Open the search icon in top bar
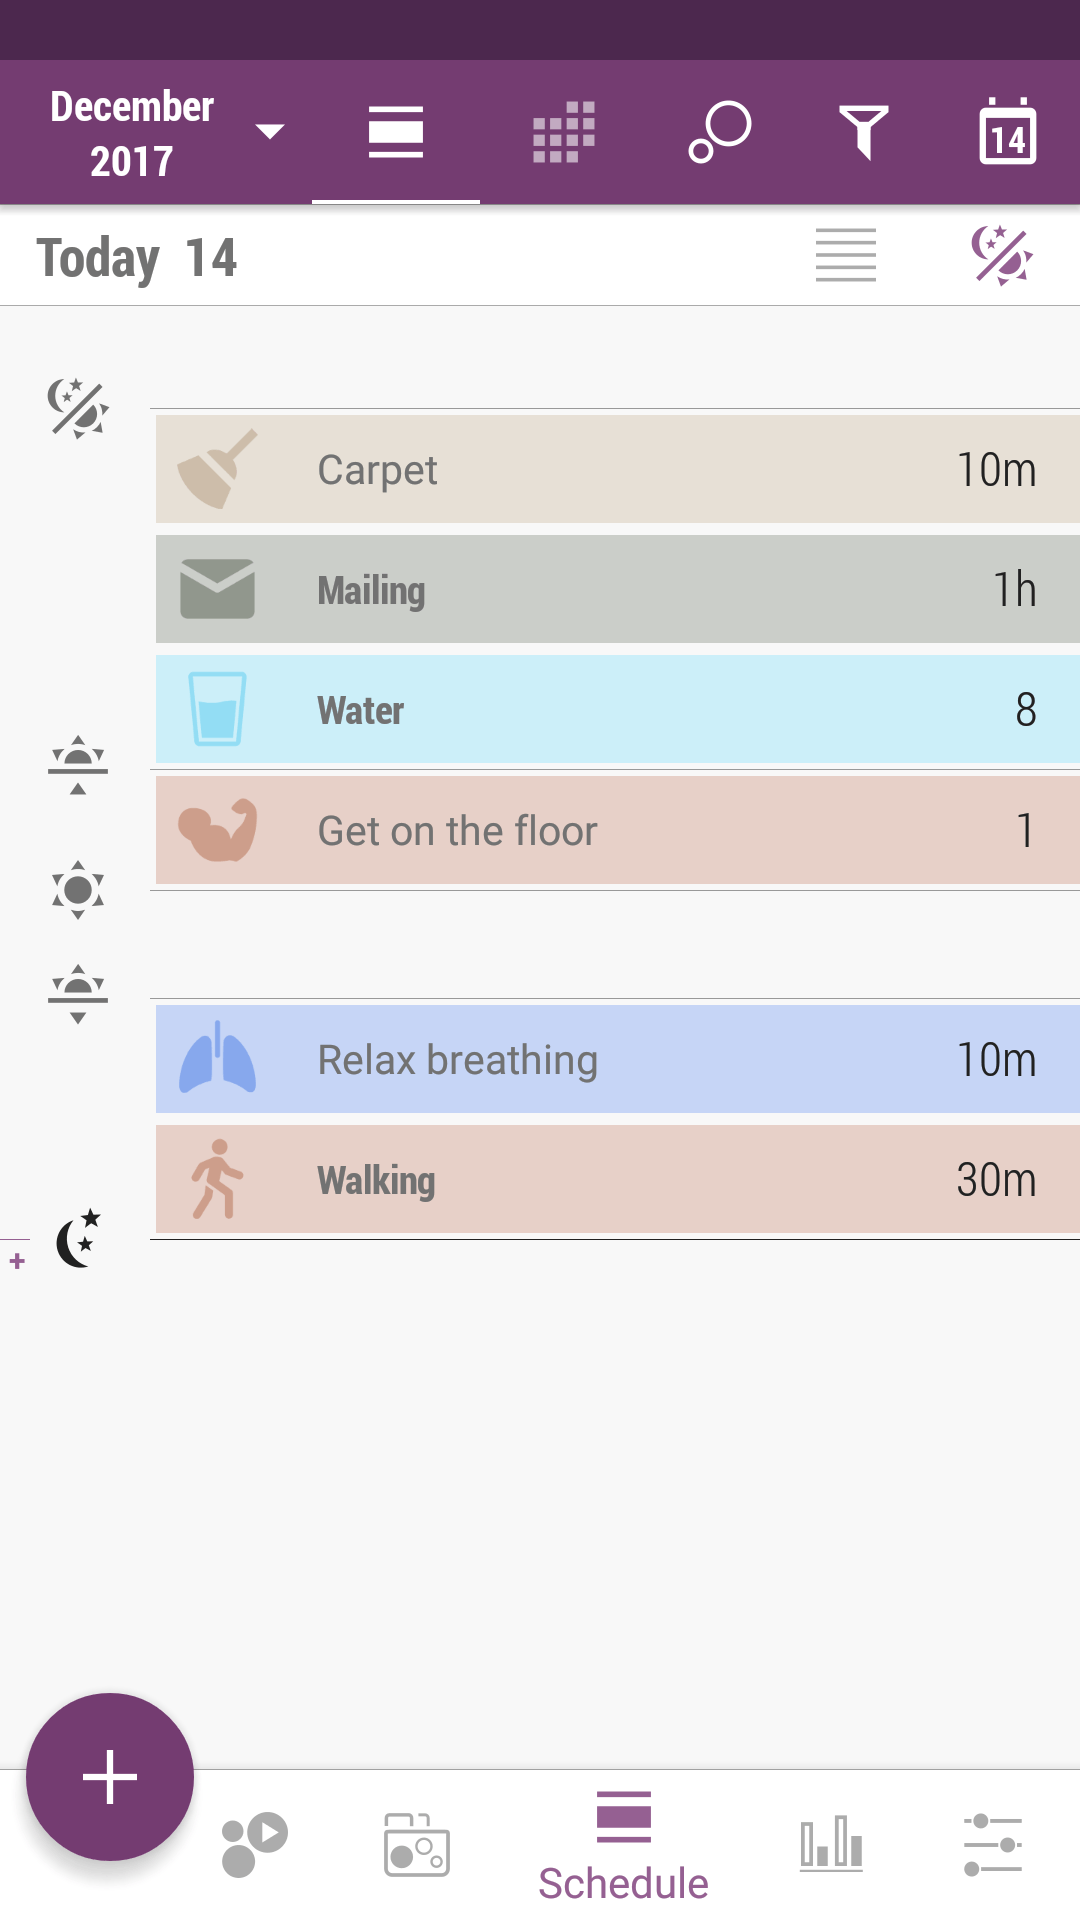The height and width of the screenshot is (1920, 1080). pos(720,132)
